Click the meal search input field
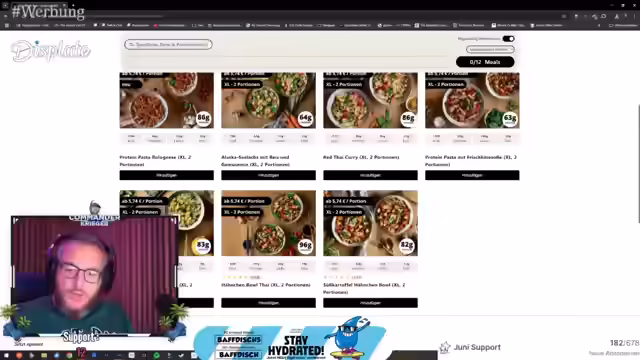This screenshot has height=360, width=640. [168, 44]
